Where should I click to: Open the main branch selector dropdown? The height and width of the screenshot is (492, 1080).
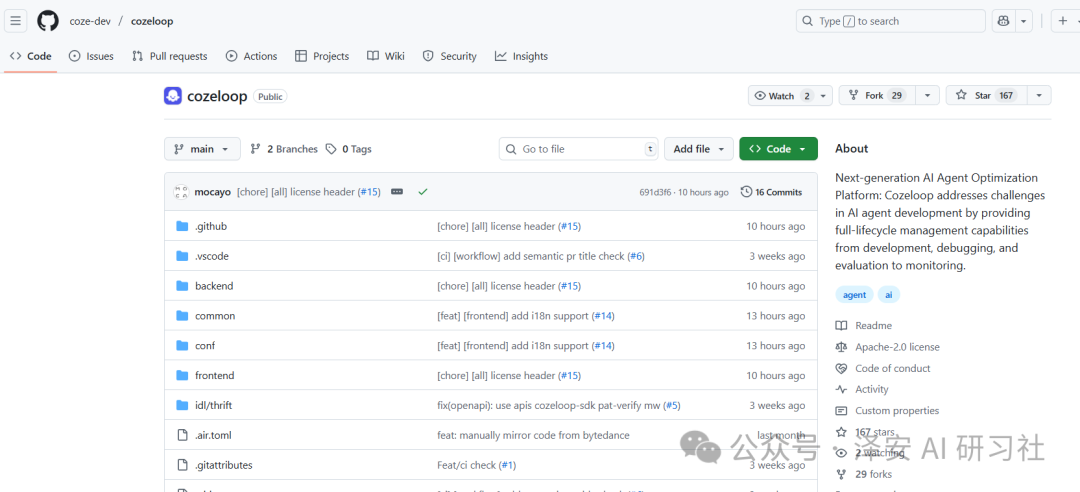(202, 149)
